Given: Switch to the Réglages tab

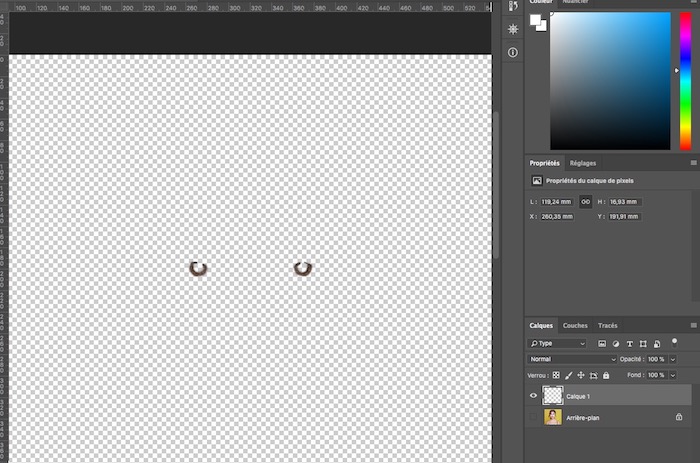Looking at the screenshot, I should [583, 163].
